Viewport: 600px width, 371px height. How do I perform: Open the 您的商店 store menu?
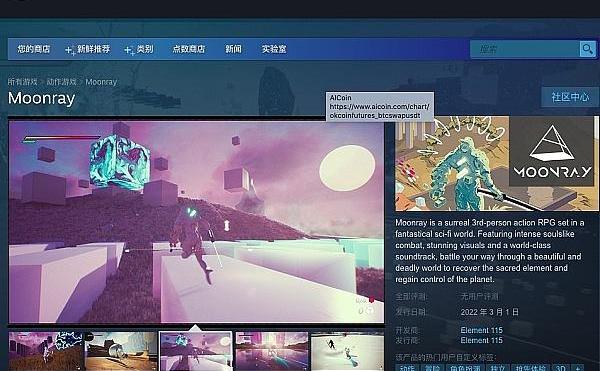coord(34,49)
